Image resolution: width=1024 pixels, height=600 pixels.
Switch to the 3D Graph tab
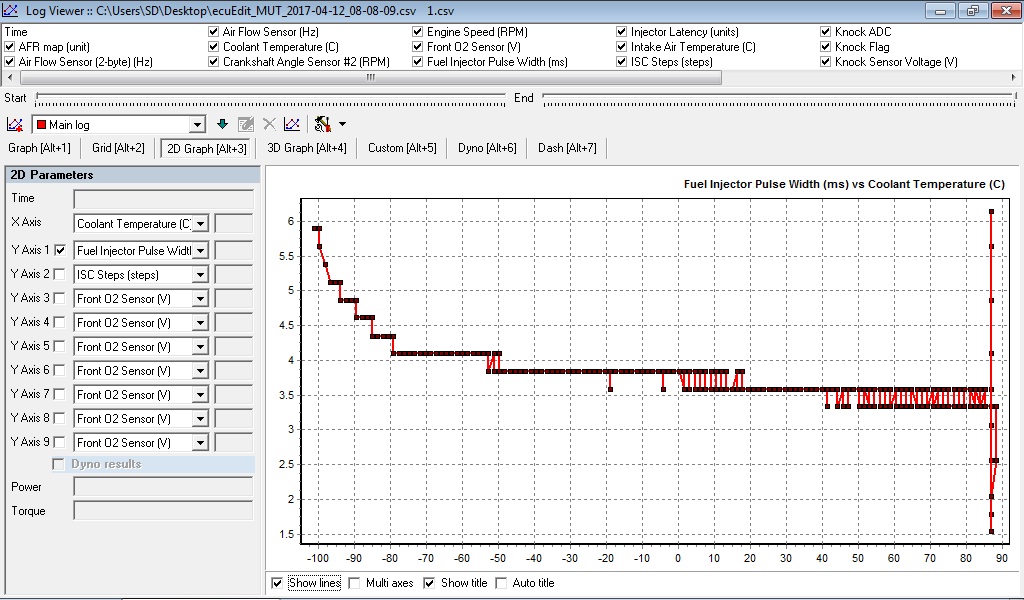click(x=307, y=148)
